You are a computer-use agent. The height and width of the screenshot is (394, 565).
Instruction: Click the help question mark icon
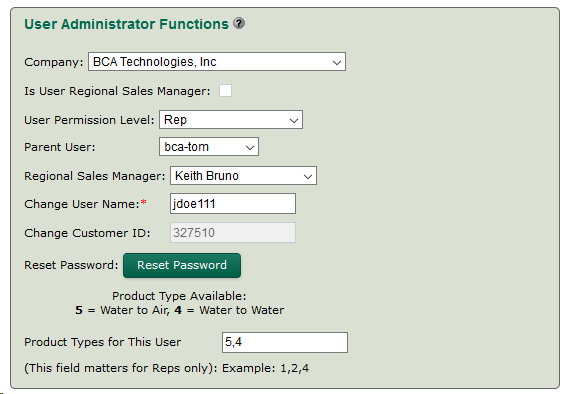(239, 23)
